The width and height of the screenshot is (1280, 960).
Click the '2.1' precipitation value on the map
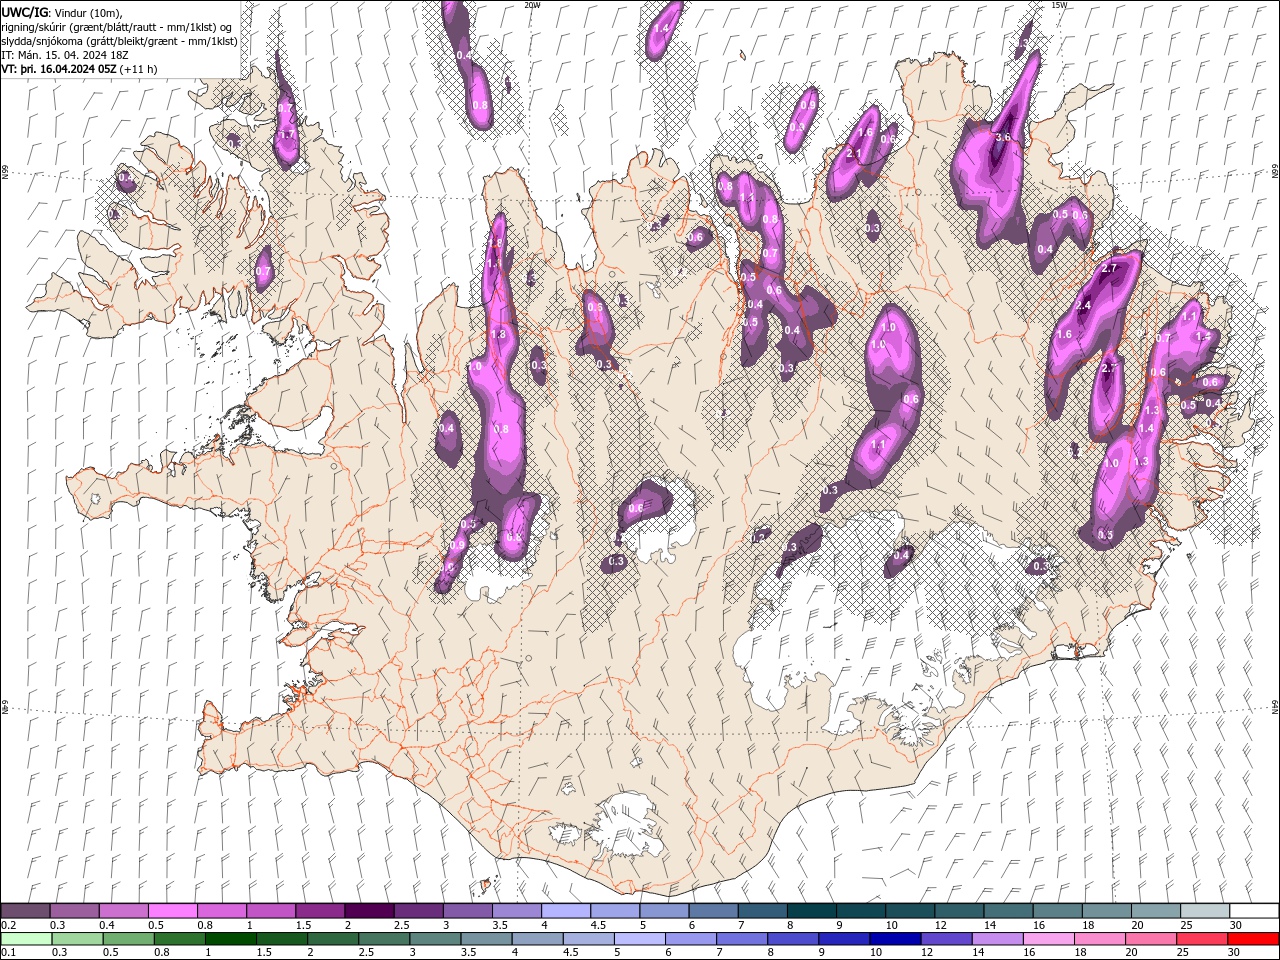854,154
